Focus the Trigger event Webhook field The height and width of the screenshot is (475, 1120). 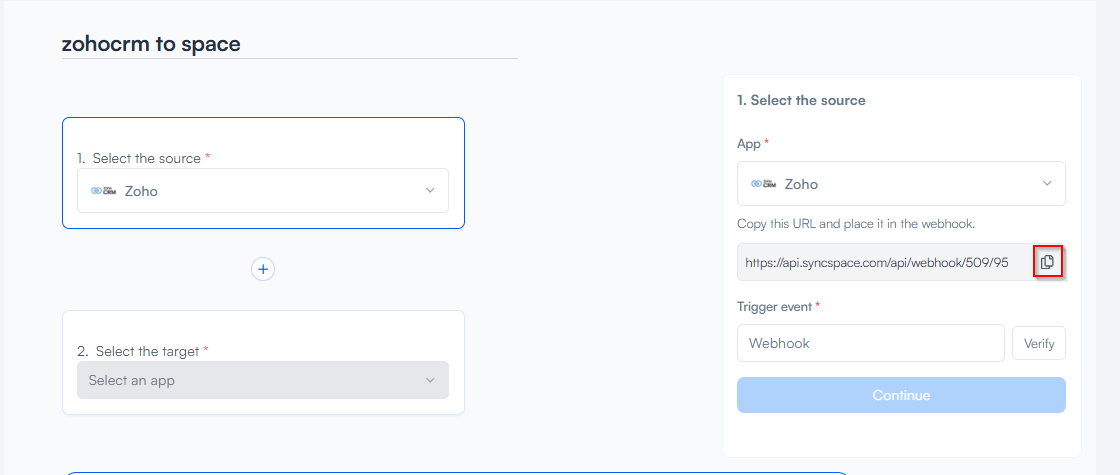click(x=870, y=343)
